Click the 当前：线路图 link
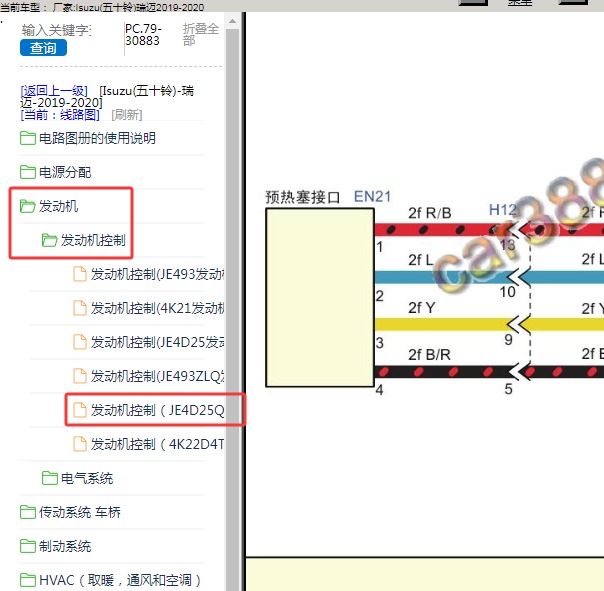The height and width of the screenshot is (591, 604). point(60,114)
